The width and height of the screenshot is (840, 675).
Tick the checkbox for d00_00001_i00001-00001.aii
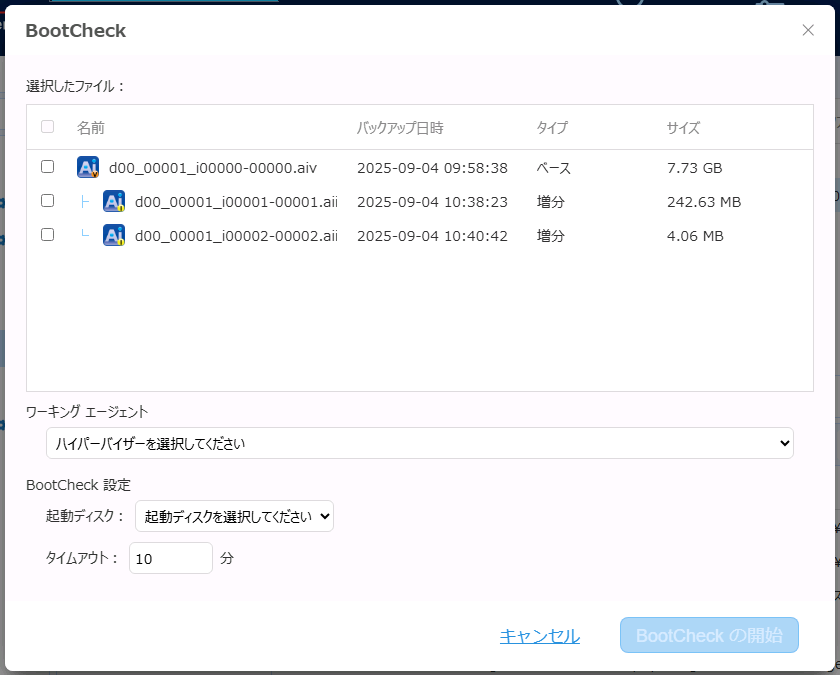coord(47,201)
